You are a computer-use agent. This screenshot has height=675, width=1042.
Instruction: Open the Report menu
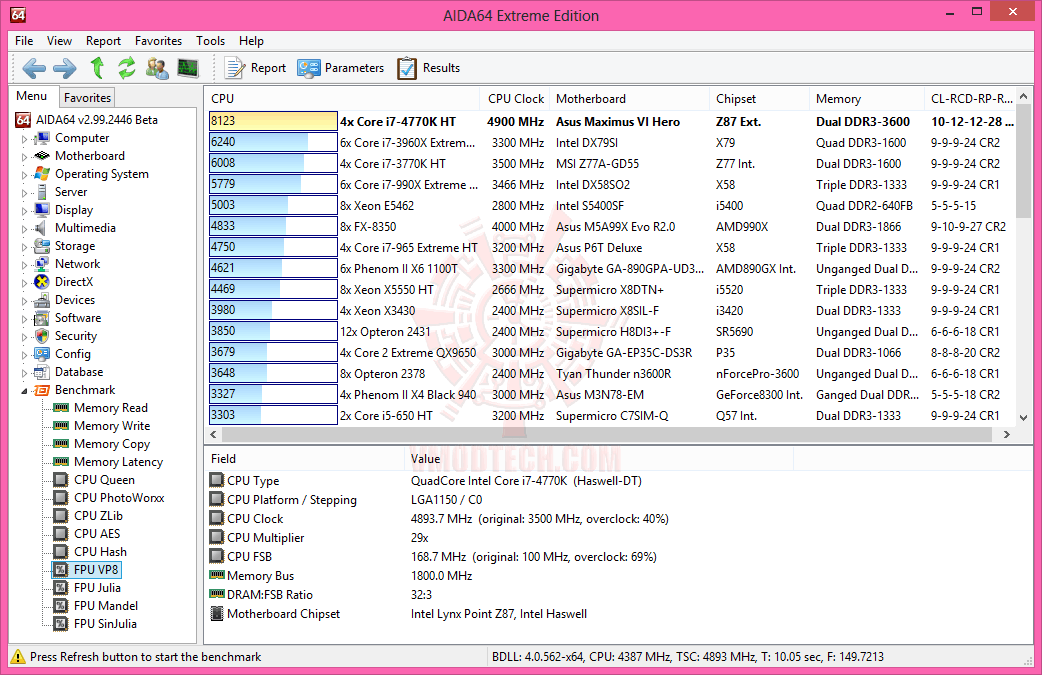103,41
